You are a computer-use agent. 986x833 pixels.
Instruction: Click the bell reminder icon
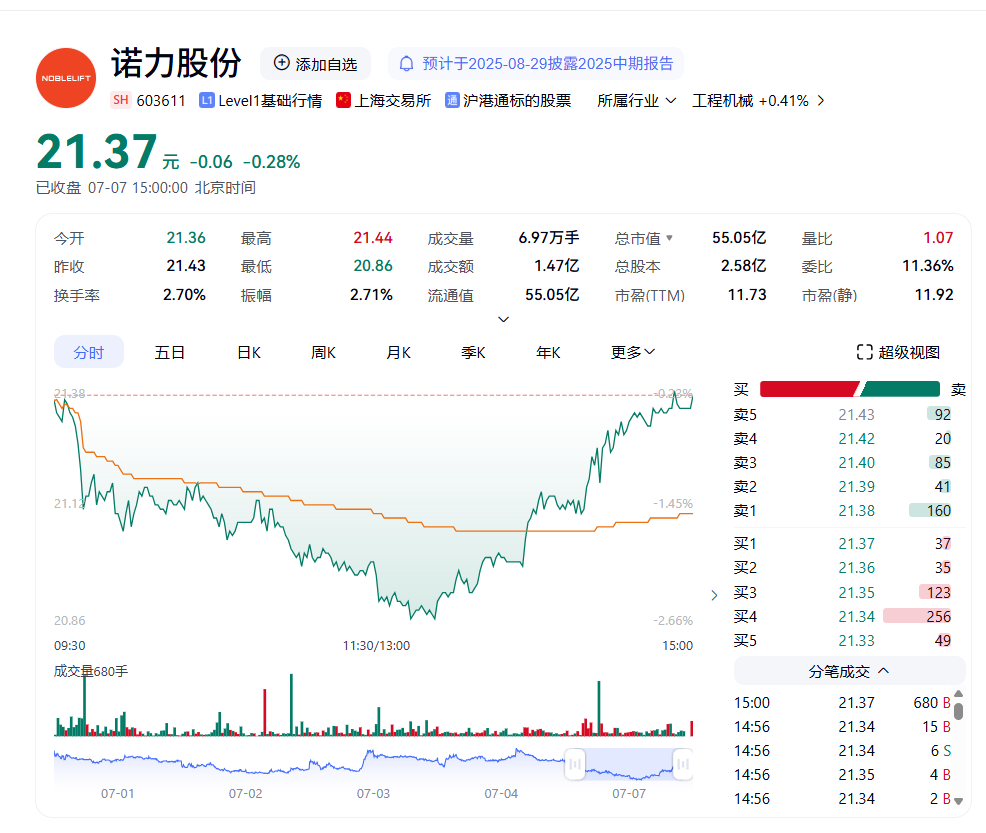407,63
